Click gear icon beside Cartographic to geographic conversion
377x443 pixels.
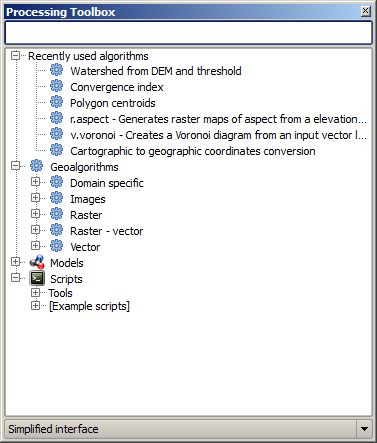pyautogui.click(x=56, y=150)
